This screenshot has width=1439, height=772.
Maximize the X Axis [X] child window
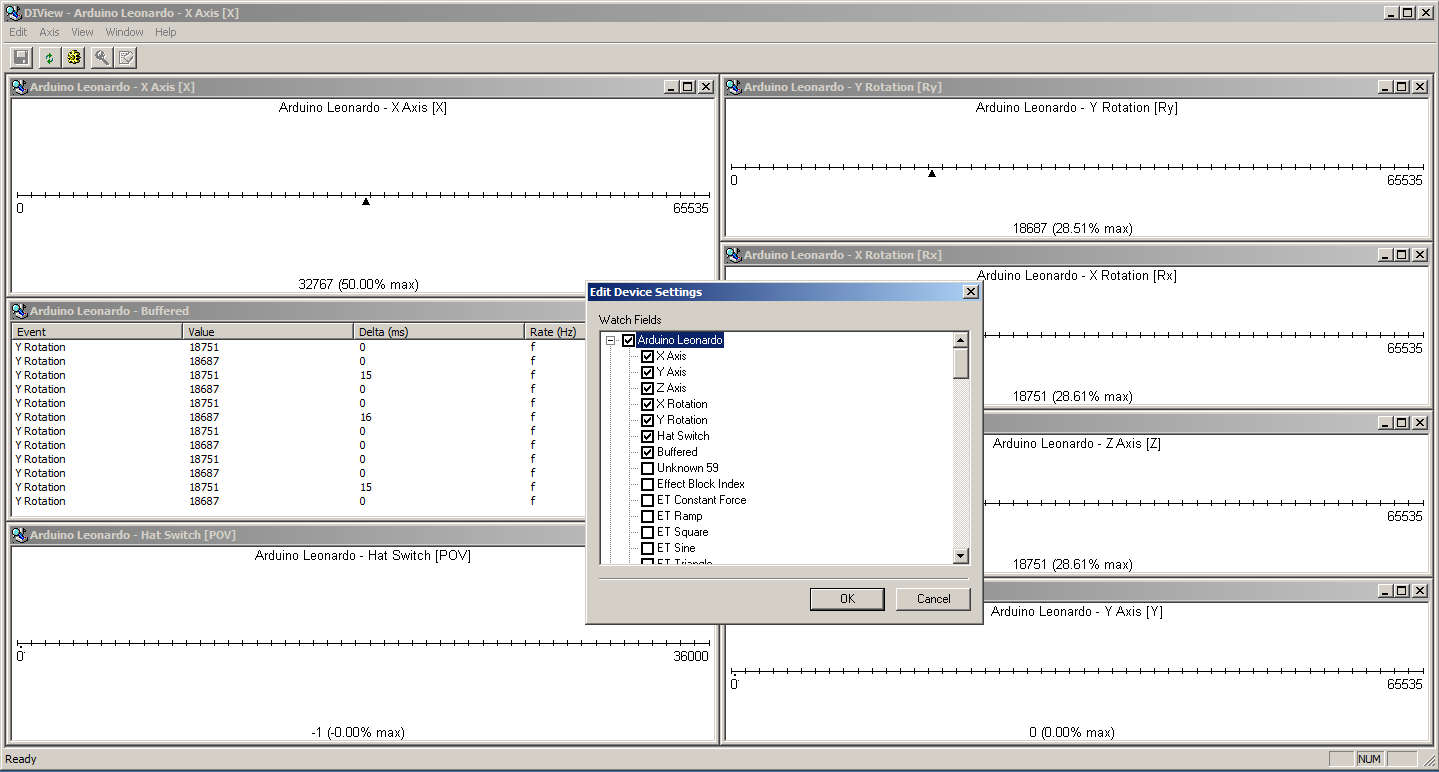[x=688, y=87]
